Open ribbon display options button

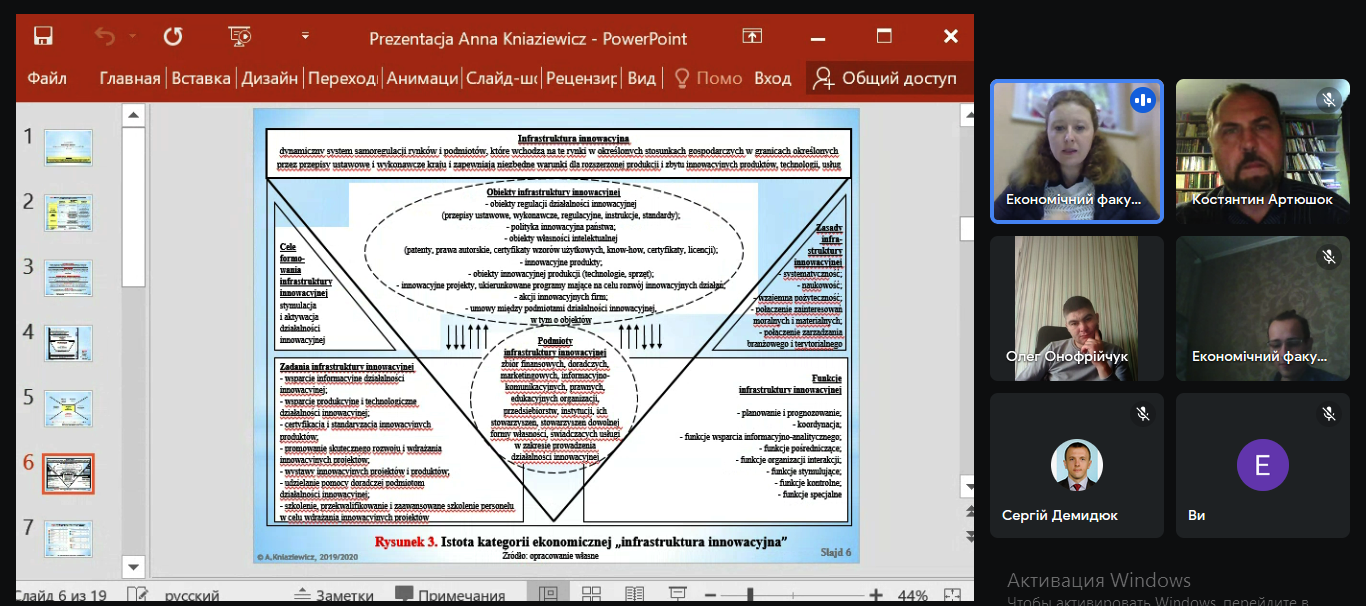(752, 37)
